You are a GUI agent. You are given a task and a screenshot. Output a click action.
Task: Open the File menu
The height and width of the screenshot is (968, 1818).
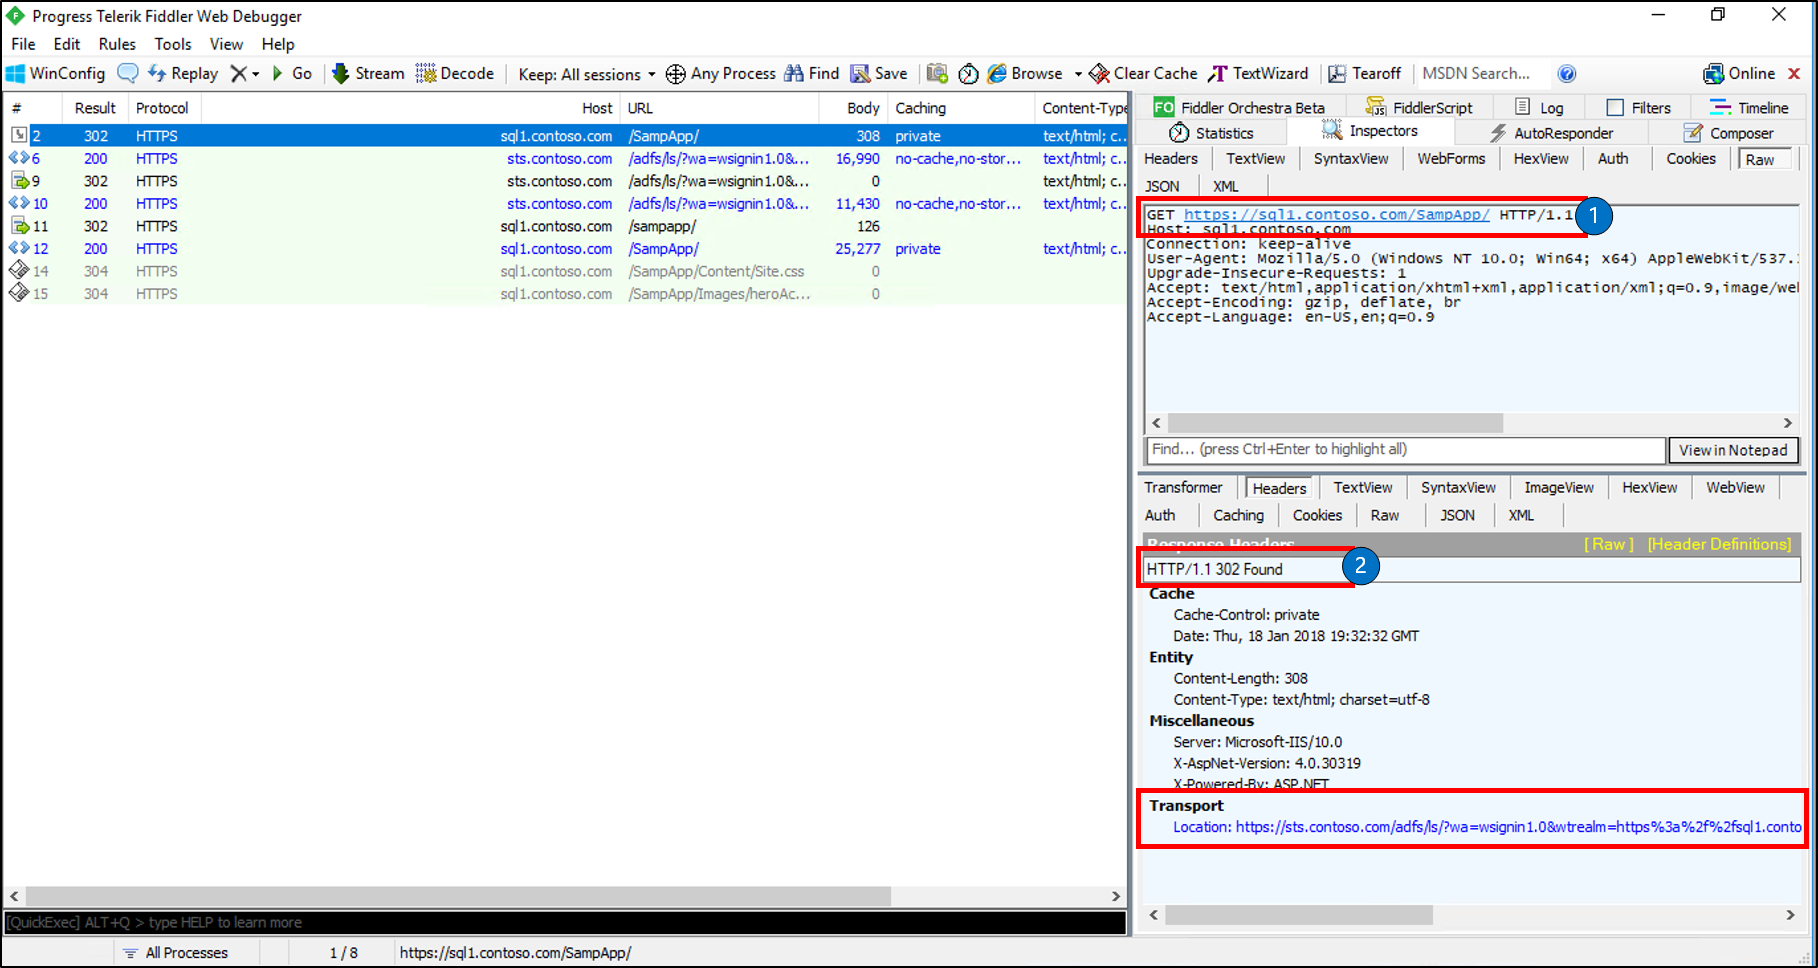tap(23, 44)
